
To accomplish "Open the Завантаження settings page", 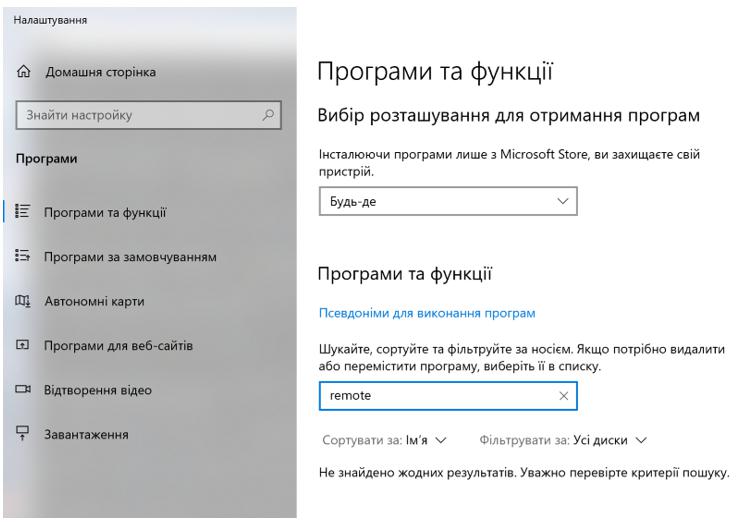I will (91, 435).
